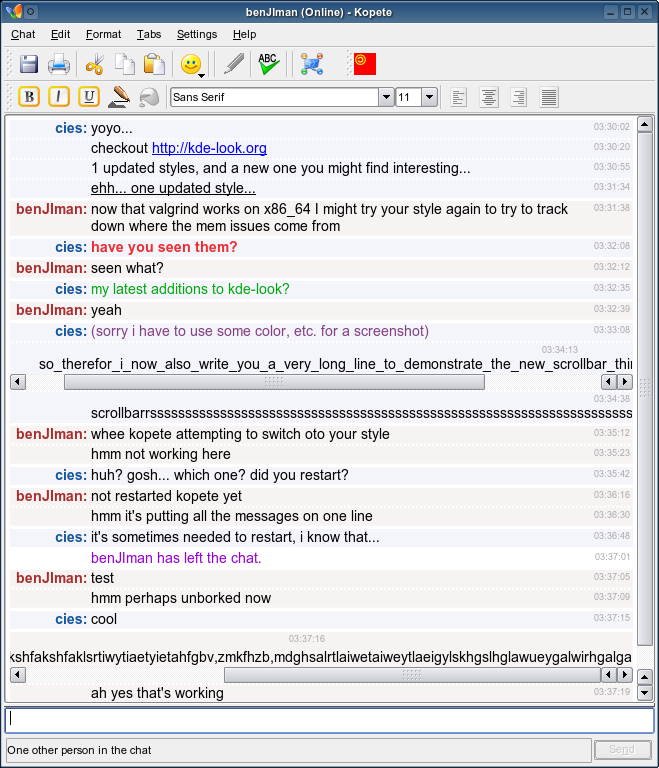659x768 pixels.
Task: Toggle Bold formatting button
Action: click(29, 96)
